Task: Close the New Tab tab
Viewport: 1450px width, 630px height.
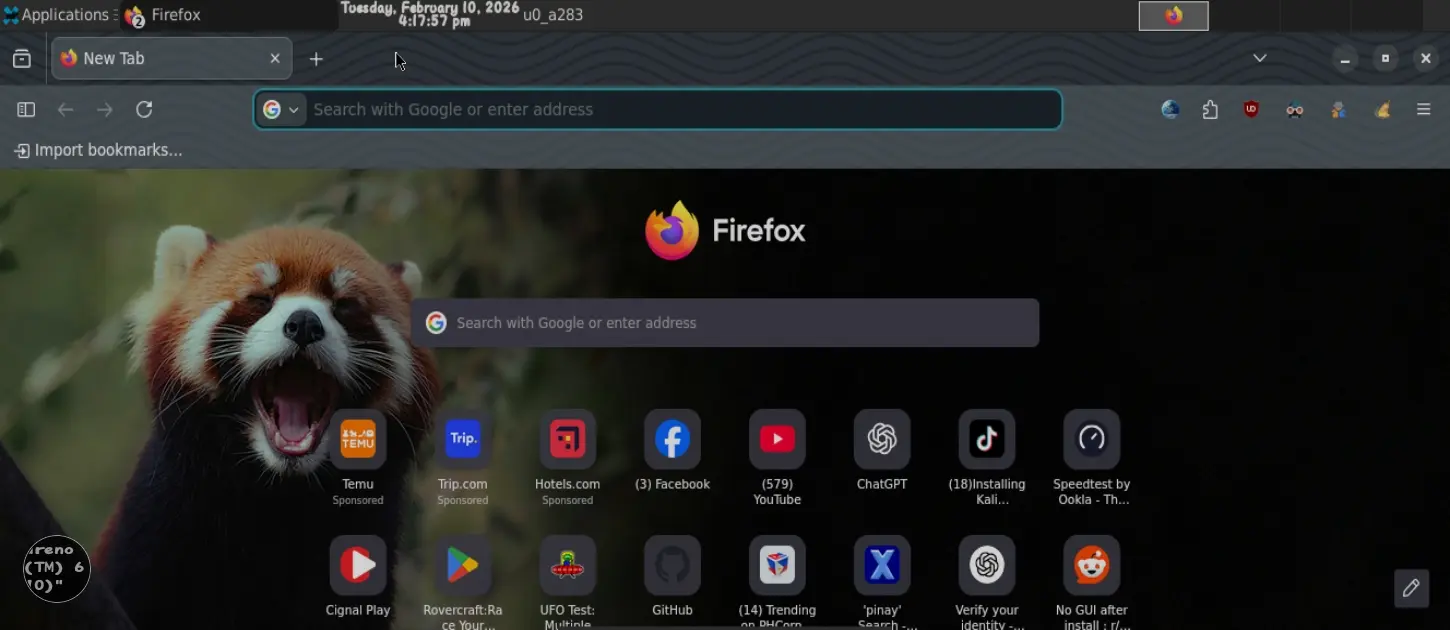Action: [275, 59]
